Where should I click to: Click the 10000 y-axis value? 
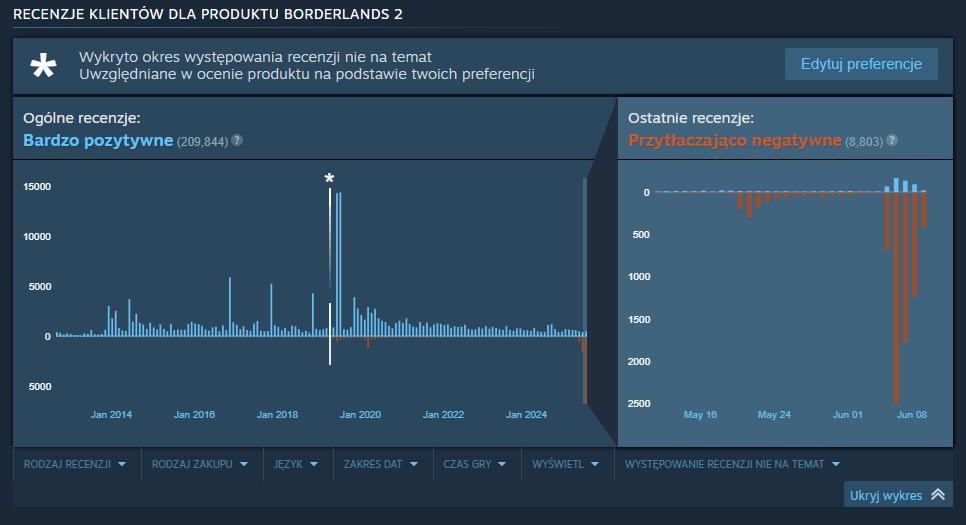pyautogui.click(x=37, y=237)
